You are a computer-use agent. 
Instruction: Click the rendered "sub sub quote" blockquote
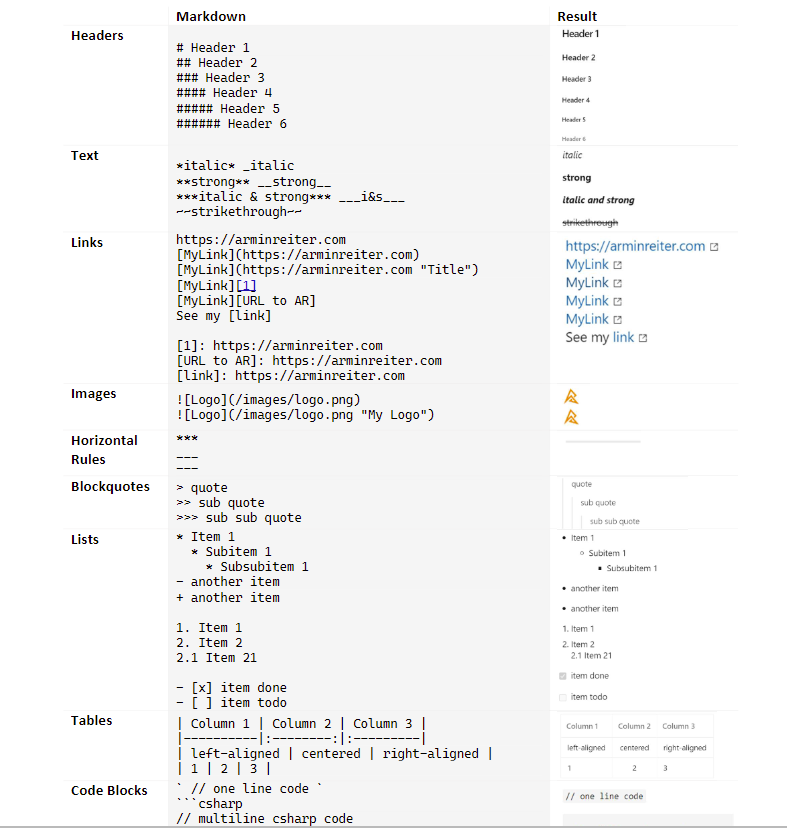point(614,521)
